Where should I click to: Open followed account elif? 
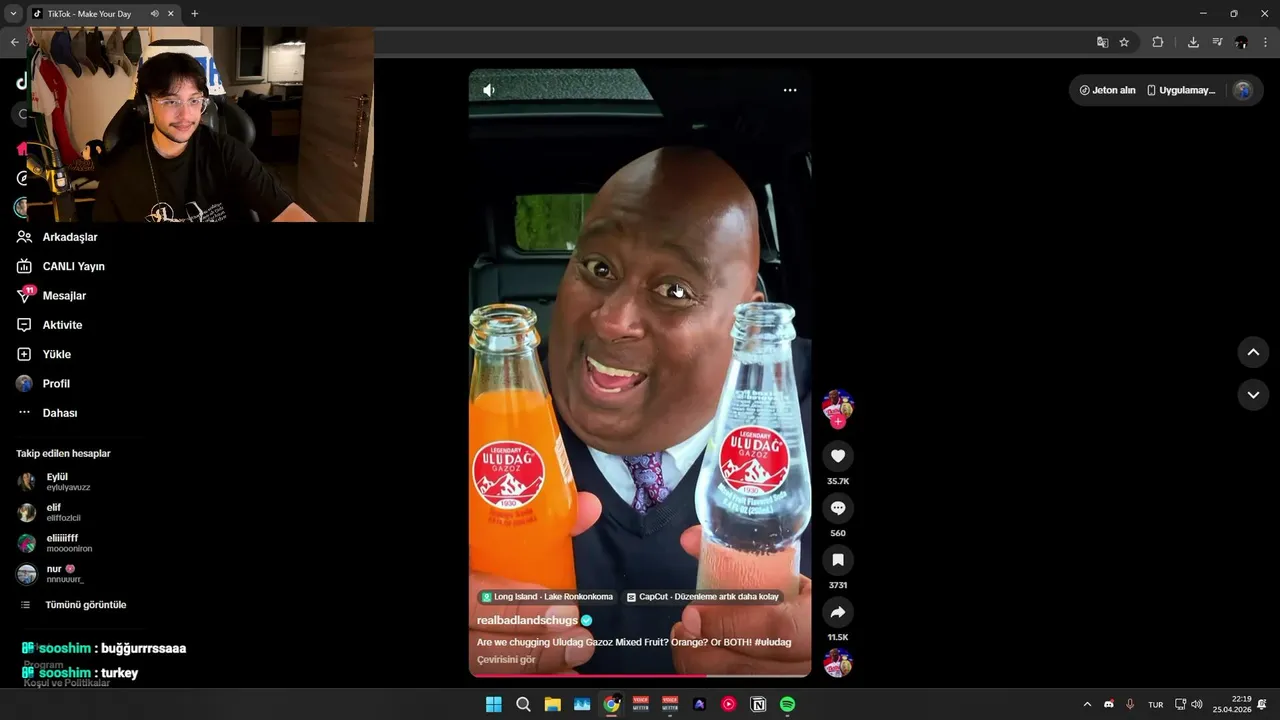(x=49, y=512)
